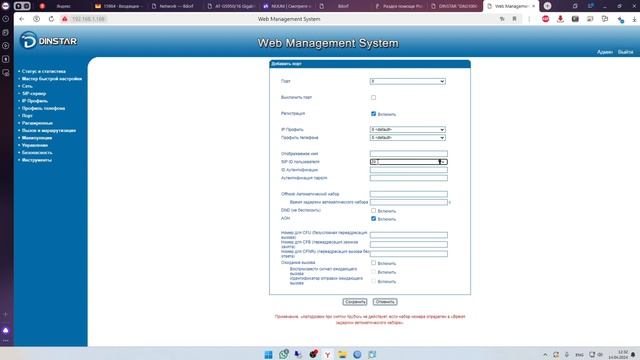The height and width of the screenshot is (360, 640).
Task: Open the Manipulation menu item
Action: coord(37,138)
